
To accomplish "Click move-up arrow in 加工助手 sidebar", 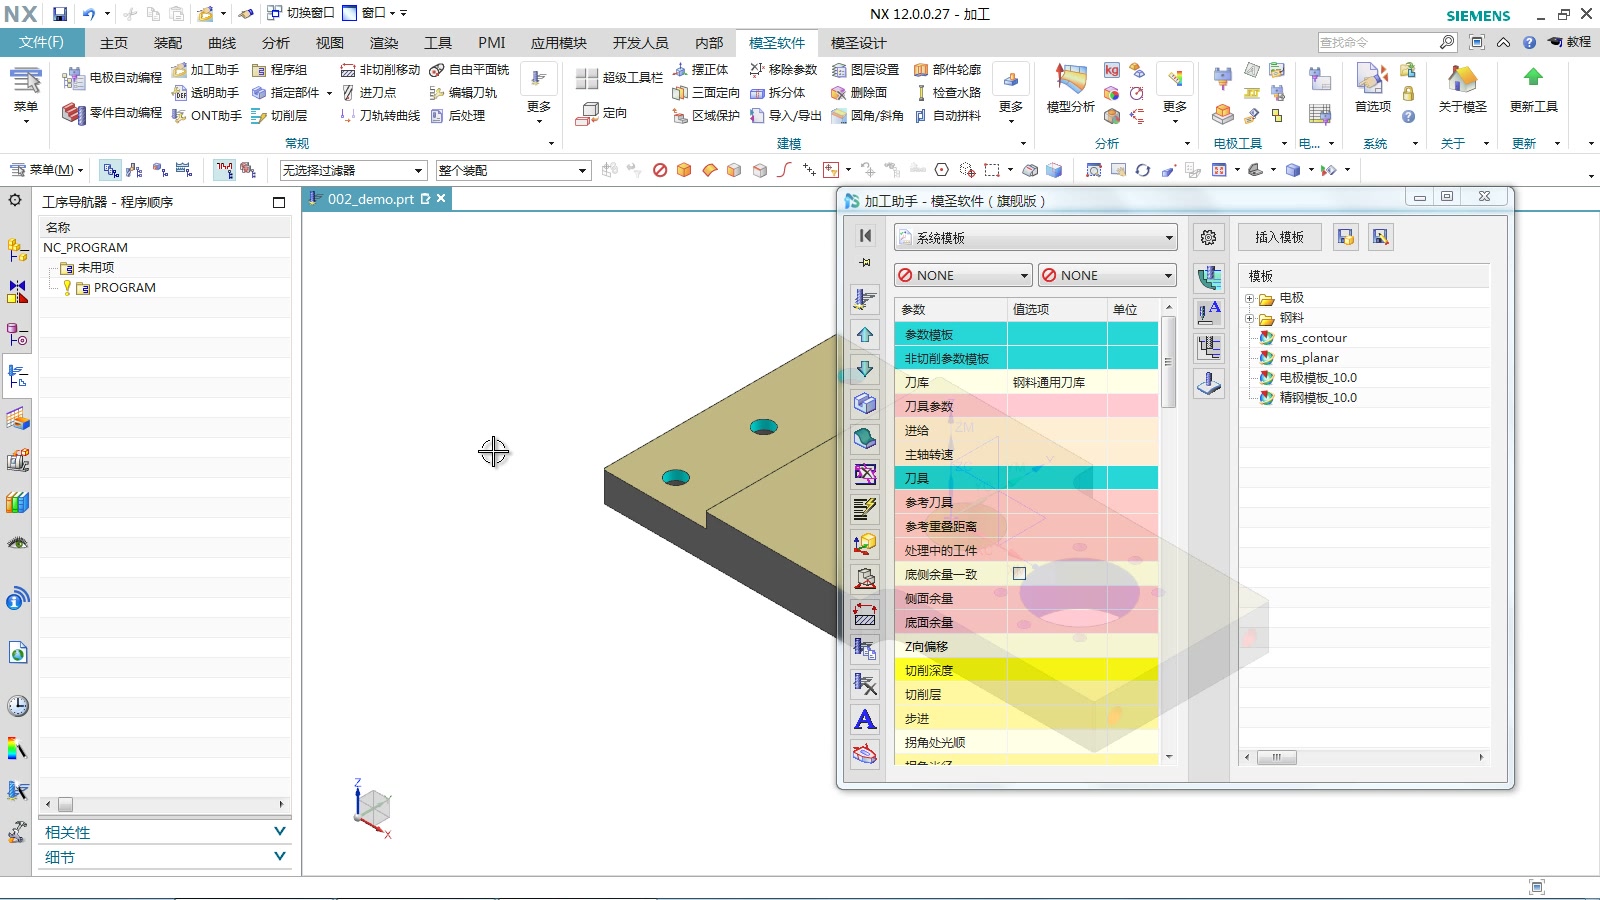I will point(865,335).
